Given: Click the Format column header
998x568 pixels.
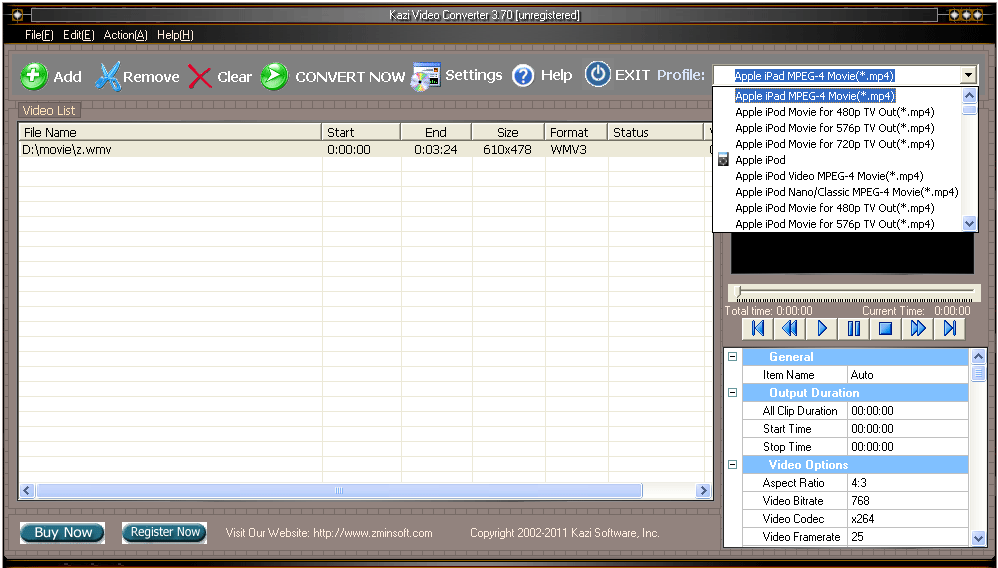Looking at the screenshot, I should [575, 132].
